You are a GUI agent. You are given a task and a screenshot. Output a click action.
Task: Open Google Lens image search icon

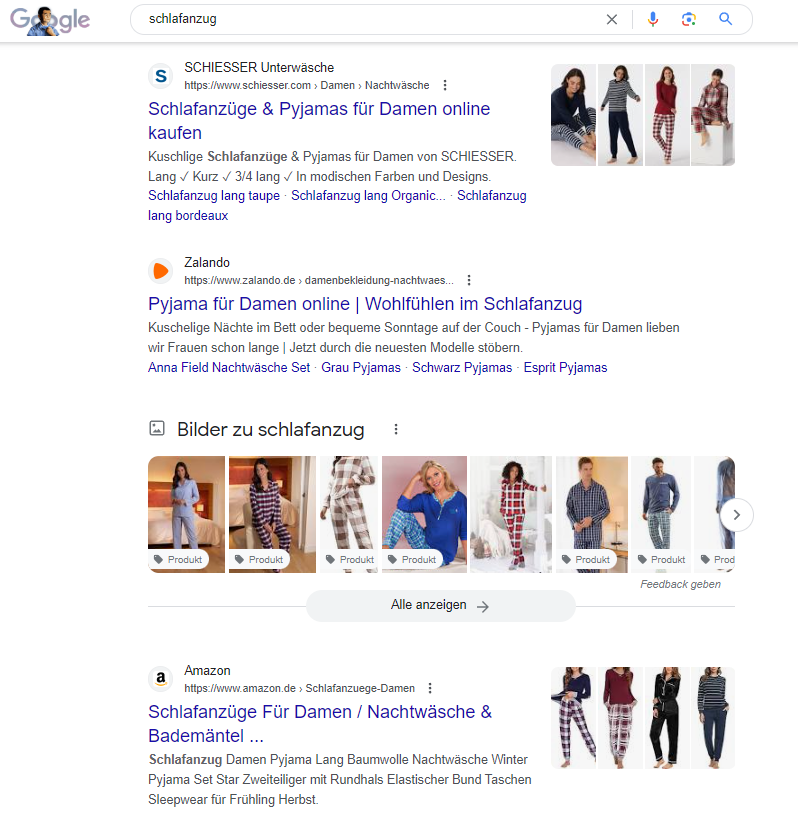pos(689,19)
